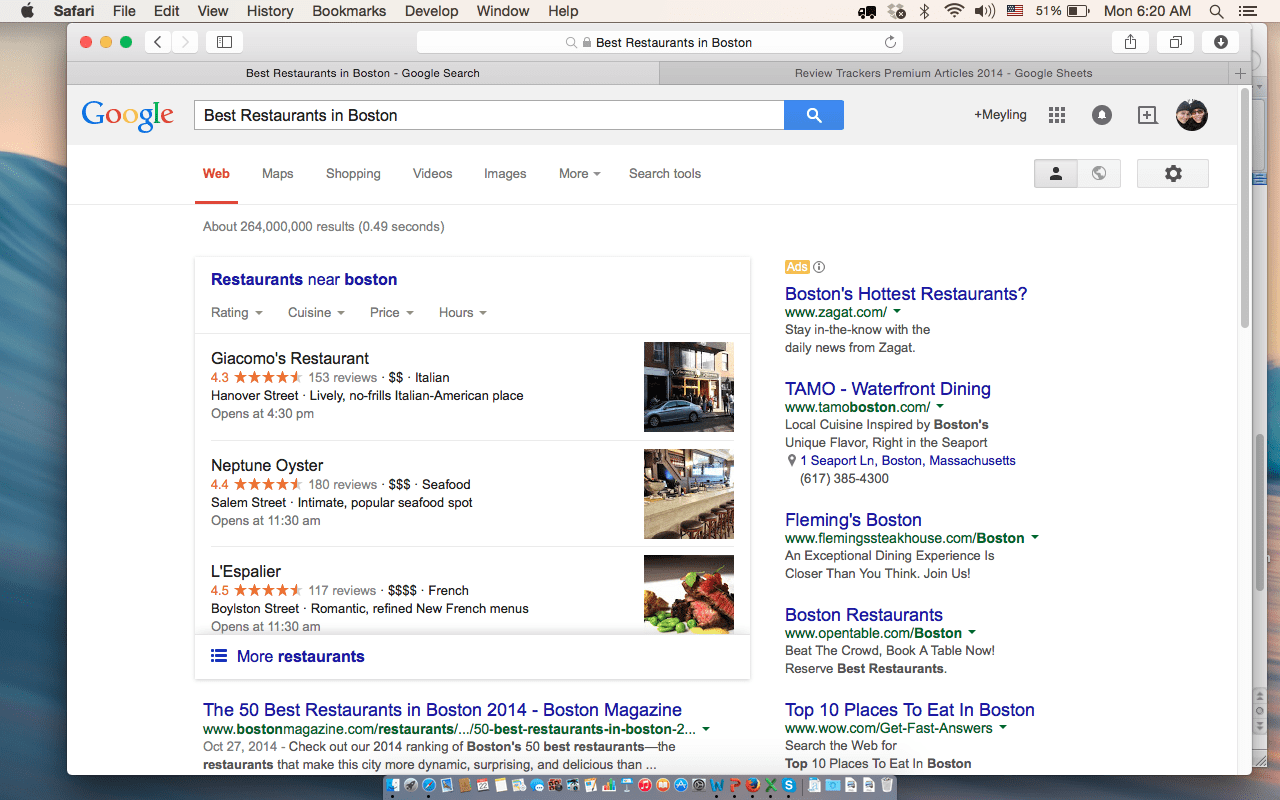Viewport: 1280px width, 800px height.
Task: Open the Fleming's Boston ad link
Action: click(853, 520)
